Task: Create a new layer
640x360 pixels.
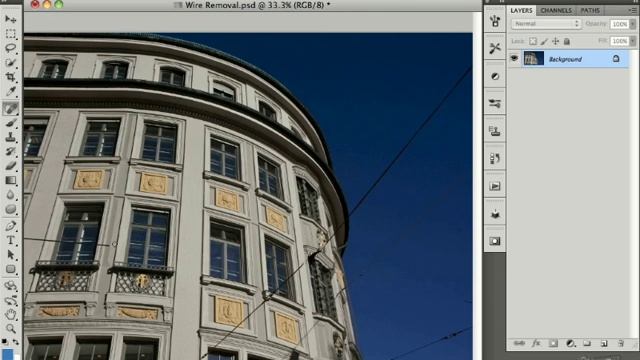Action: (604, 344)
